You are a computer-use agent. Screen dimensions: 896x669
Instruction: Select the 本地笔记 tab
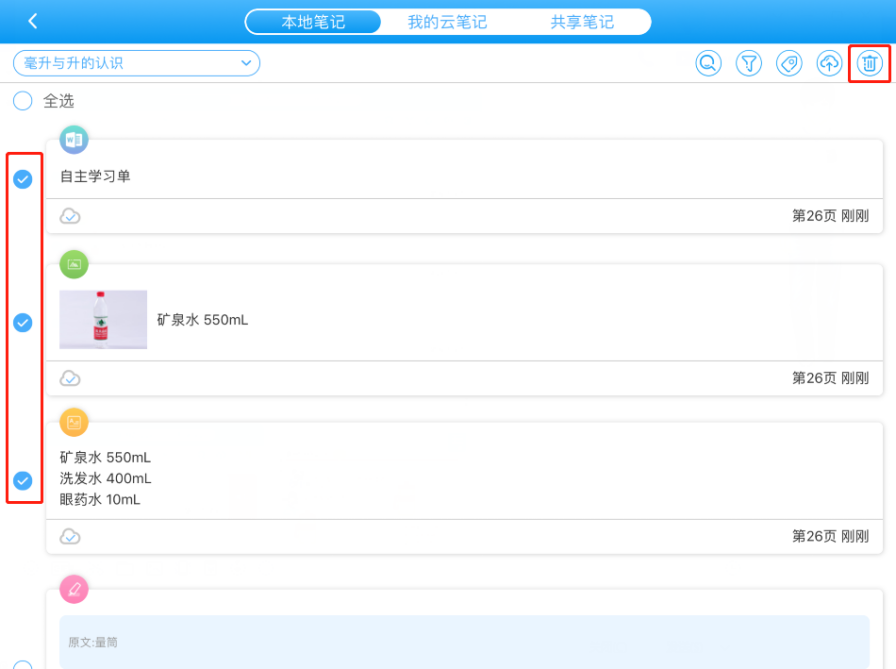(x=313, y=22)
